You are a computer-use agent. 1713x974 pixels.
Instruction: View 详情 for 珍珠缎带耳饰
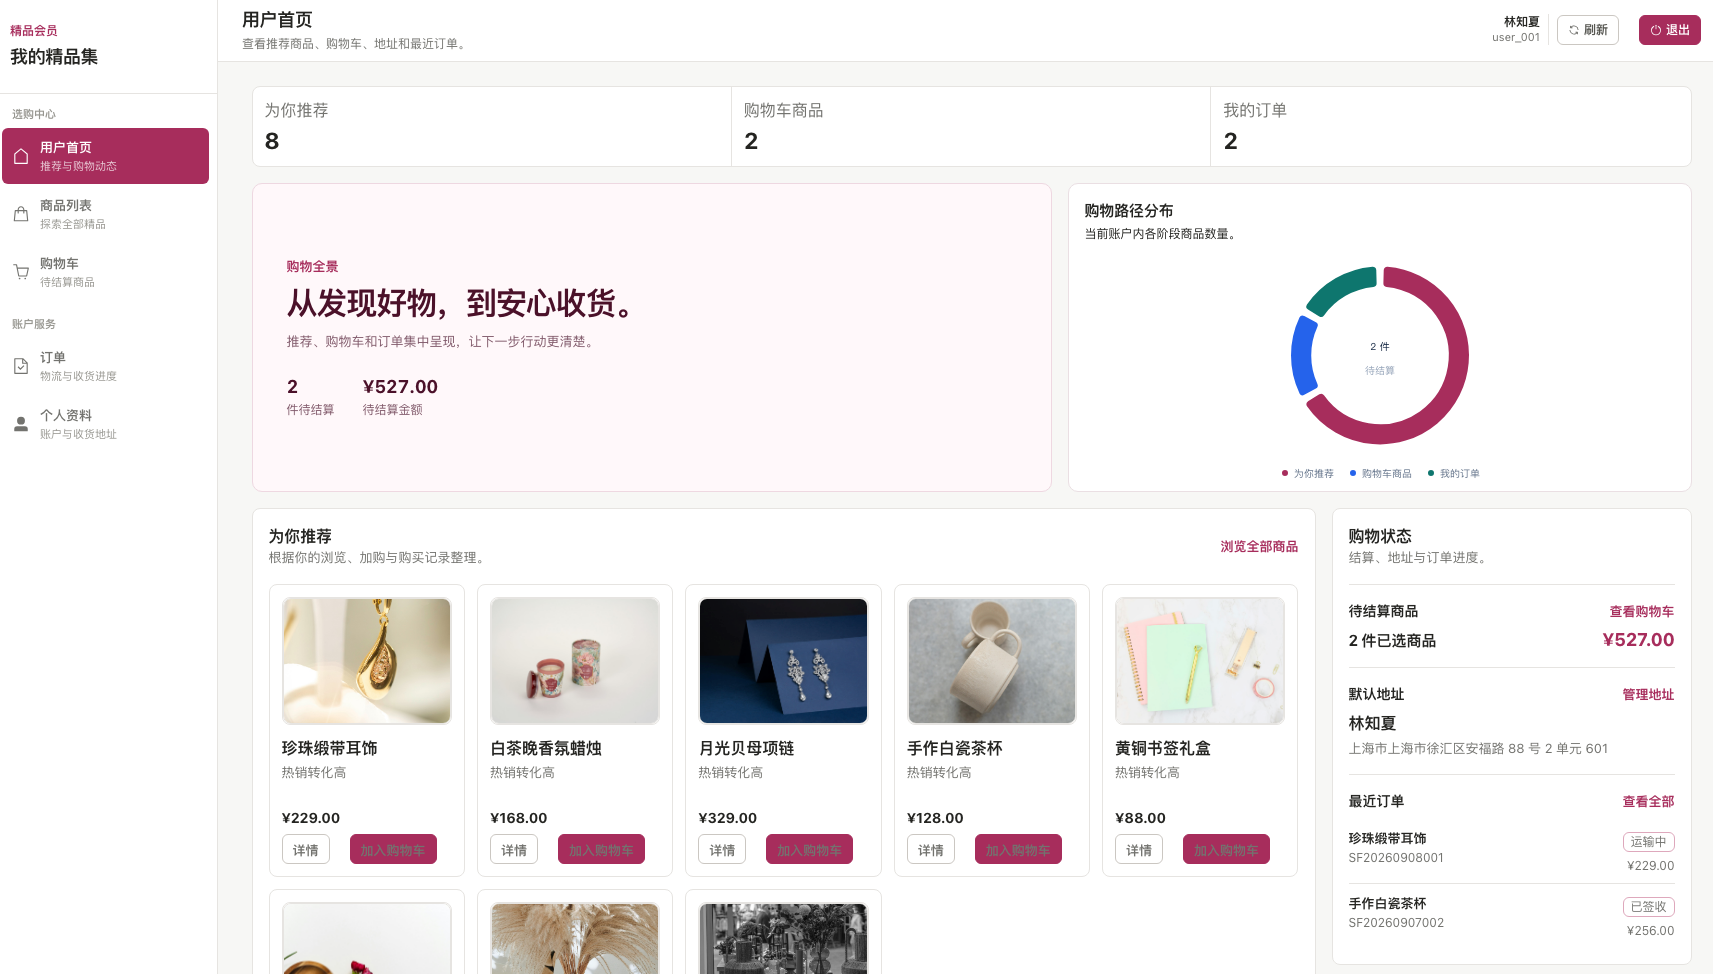click(x=306, y=850)
